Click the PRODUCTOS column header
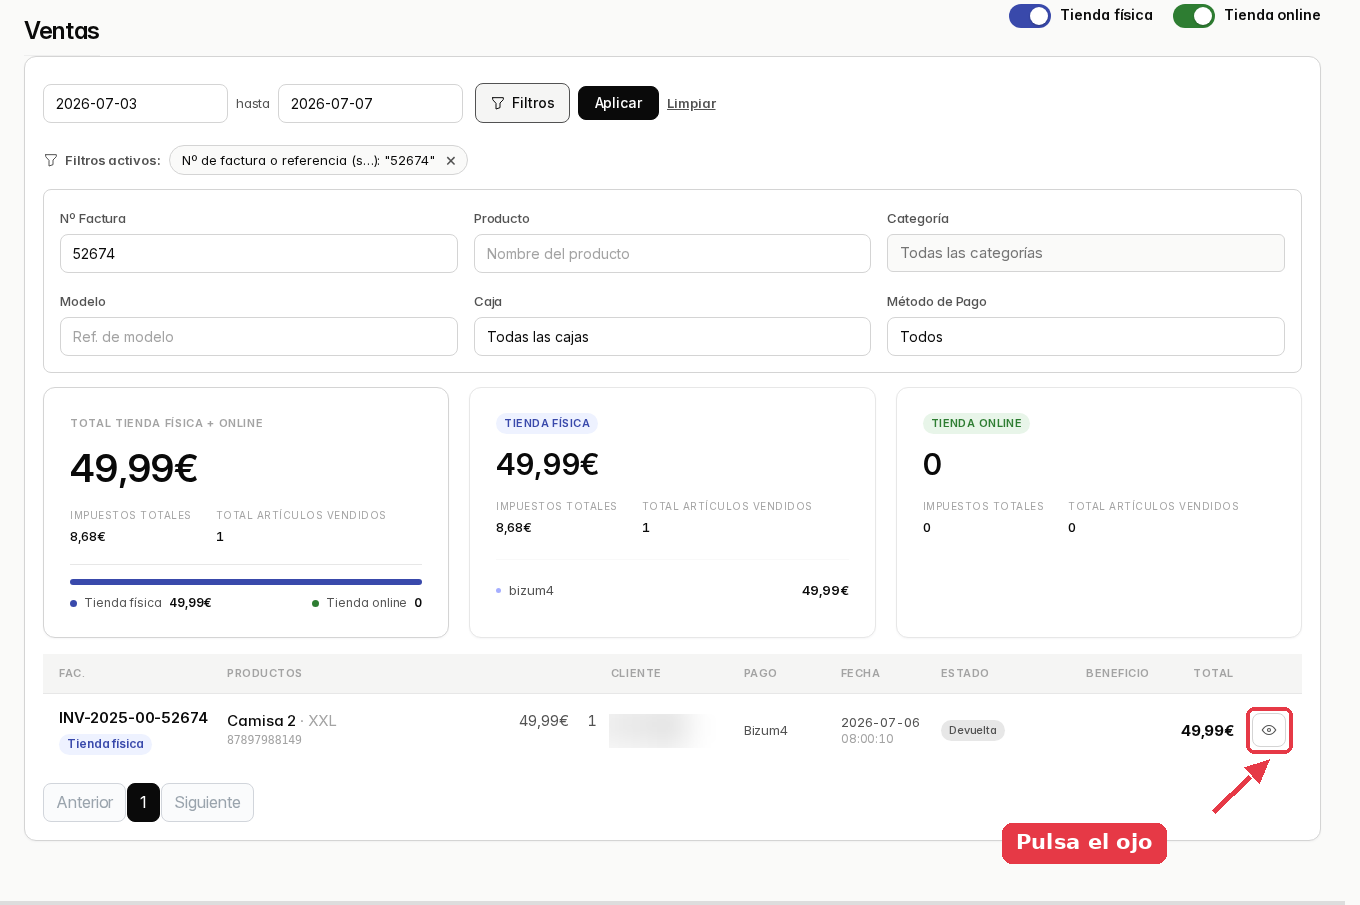 [x=264, y=674]
